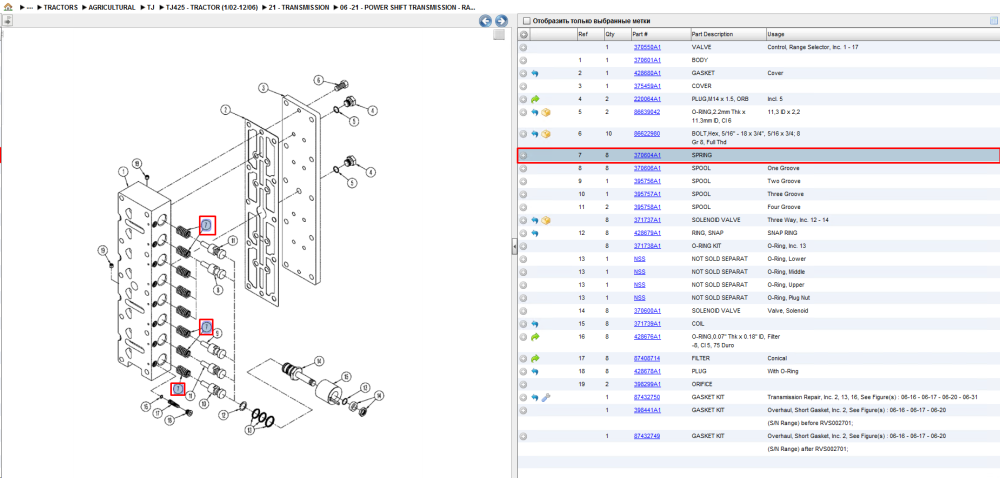Add SPRING row using its circle icon
Viewport: 1000px width, 478px height.
click(524, 156)
